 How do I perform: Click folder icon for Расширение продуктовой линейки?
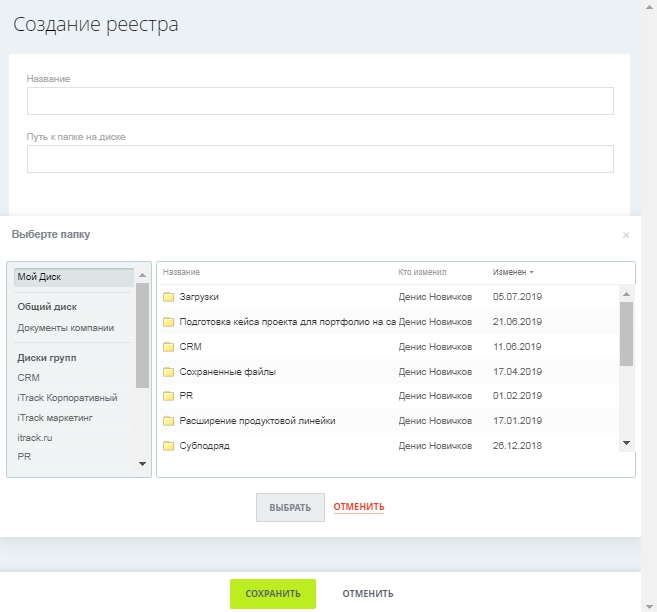point(169,421)
